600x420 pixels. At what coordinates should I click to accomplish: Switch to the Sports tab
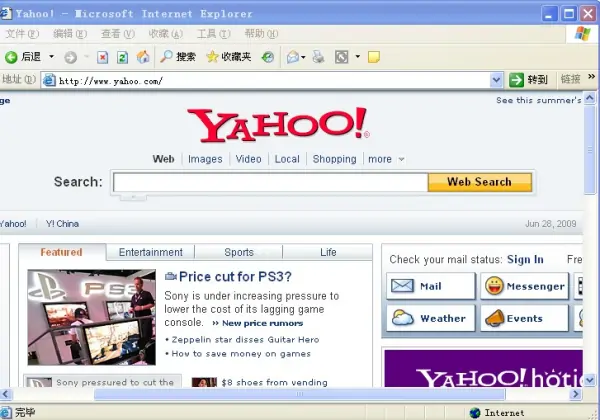(x=239, y=252)
